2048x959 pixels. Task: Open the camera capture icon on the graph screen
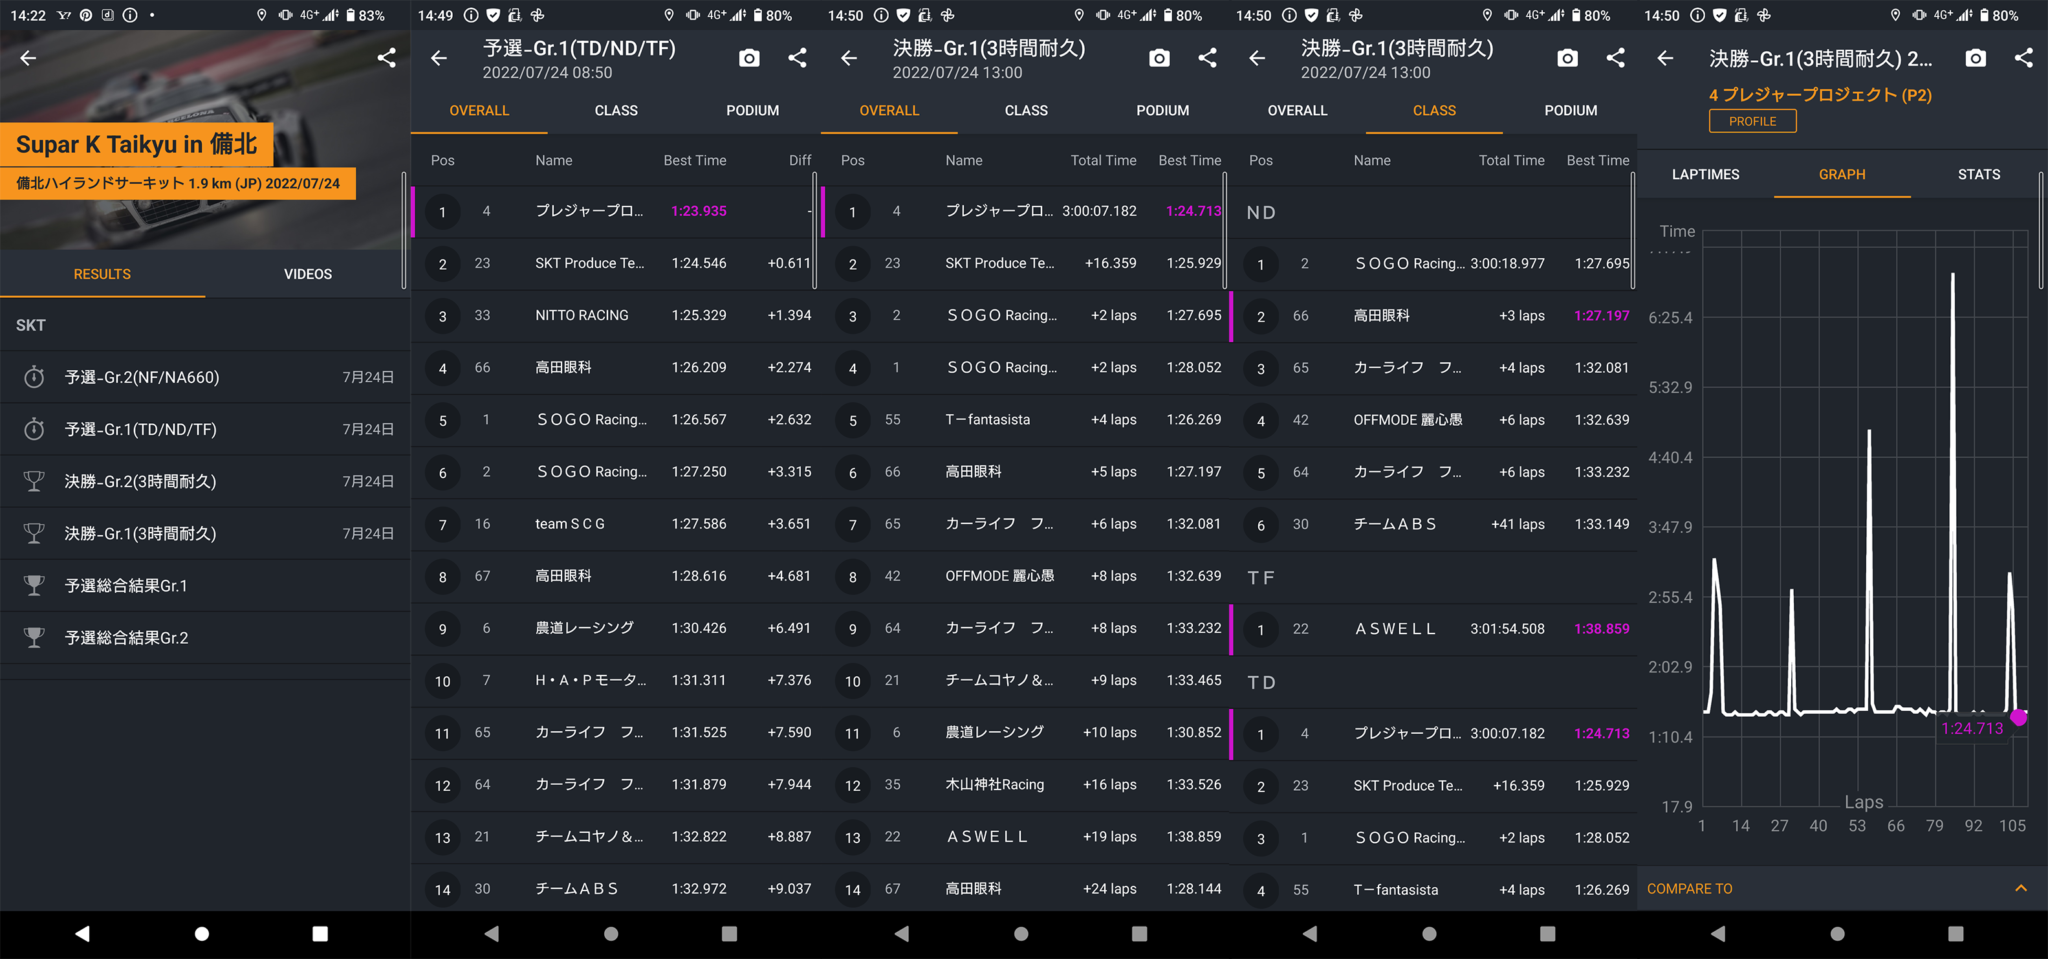(x=1975, y=58)
